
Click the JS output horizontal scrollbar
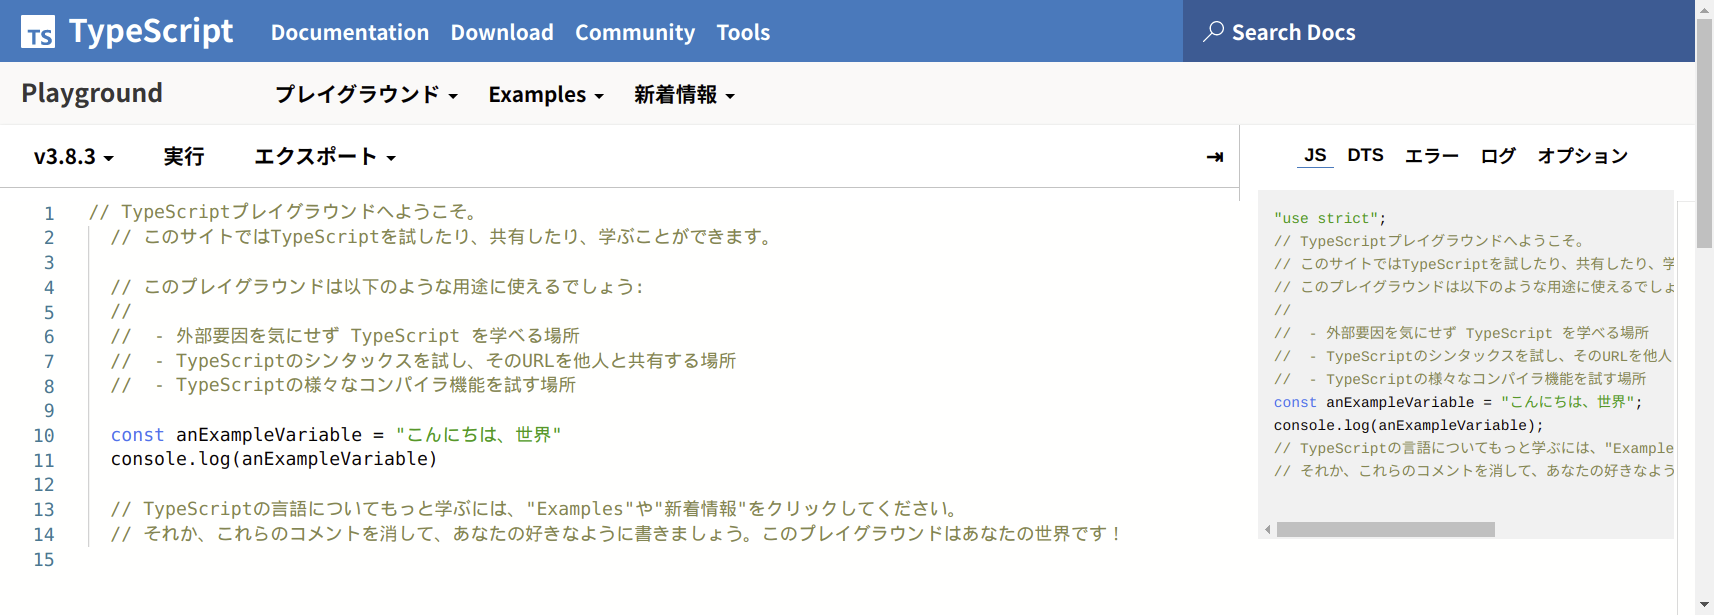pyautogui.click(x=1385, y=530)
